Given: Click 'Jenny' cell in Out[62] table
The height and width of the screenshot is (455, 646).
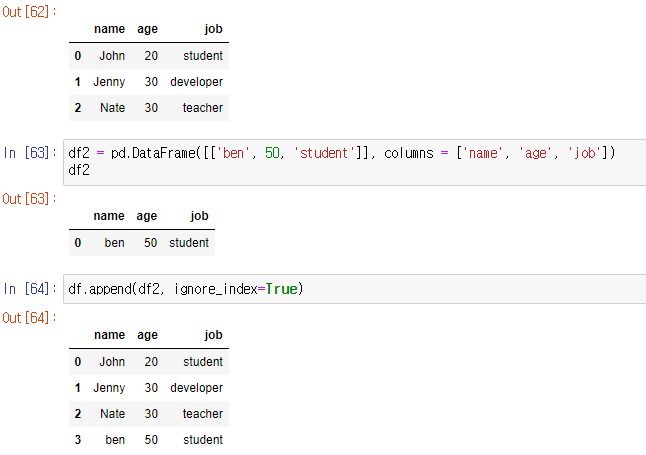Looking at the screenshot, I should [109, 82].
